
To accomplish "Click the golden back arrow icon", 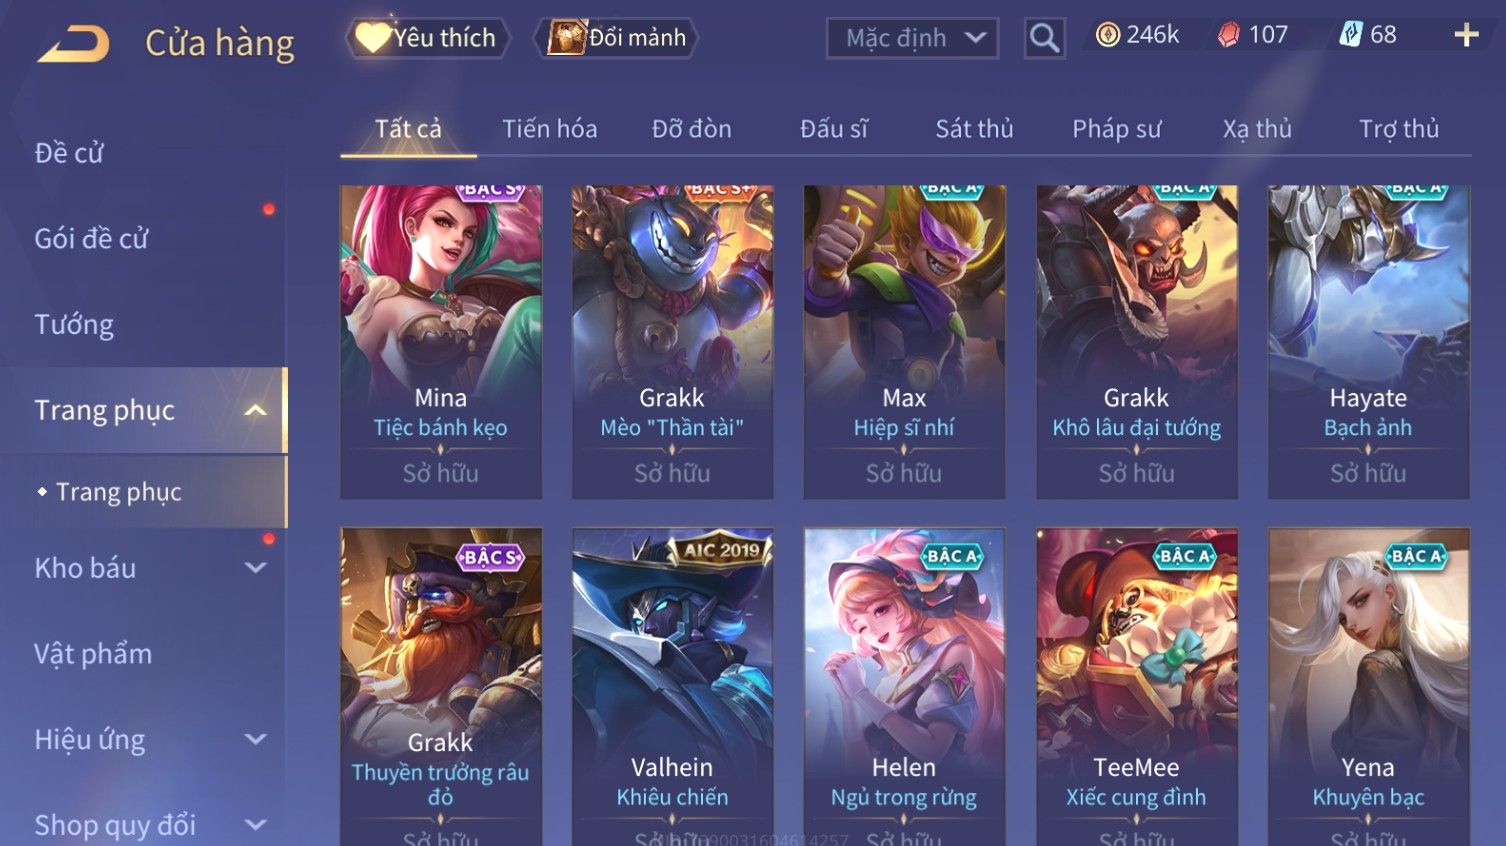I will click(73, 43).
